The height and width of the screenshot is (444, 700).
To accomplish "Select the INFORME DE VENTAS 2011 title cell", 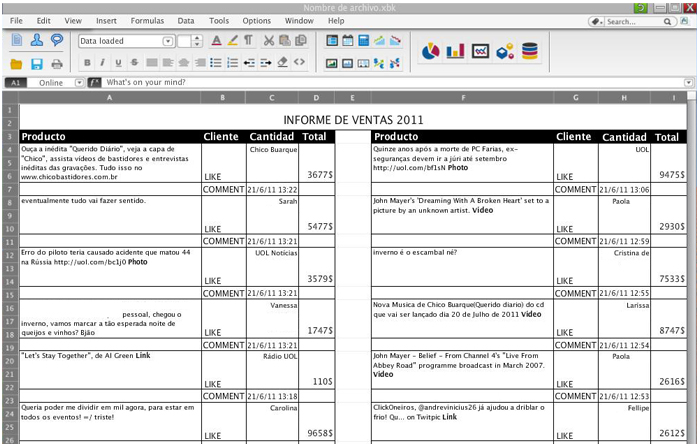I will click(353, 117).
